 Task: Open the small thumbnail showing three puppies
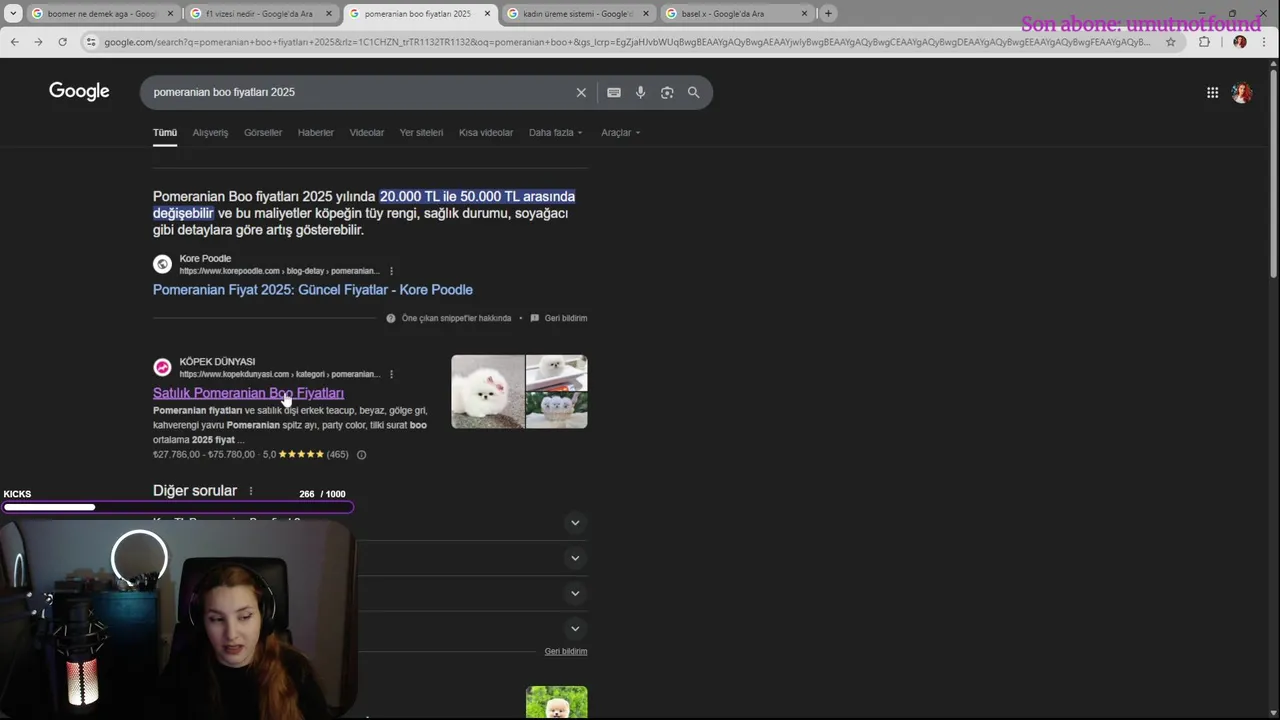pos(557,411)
